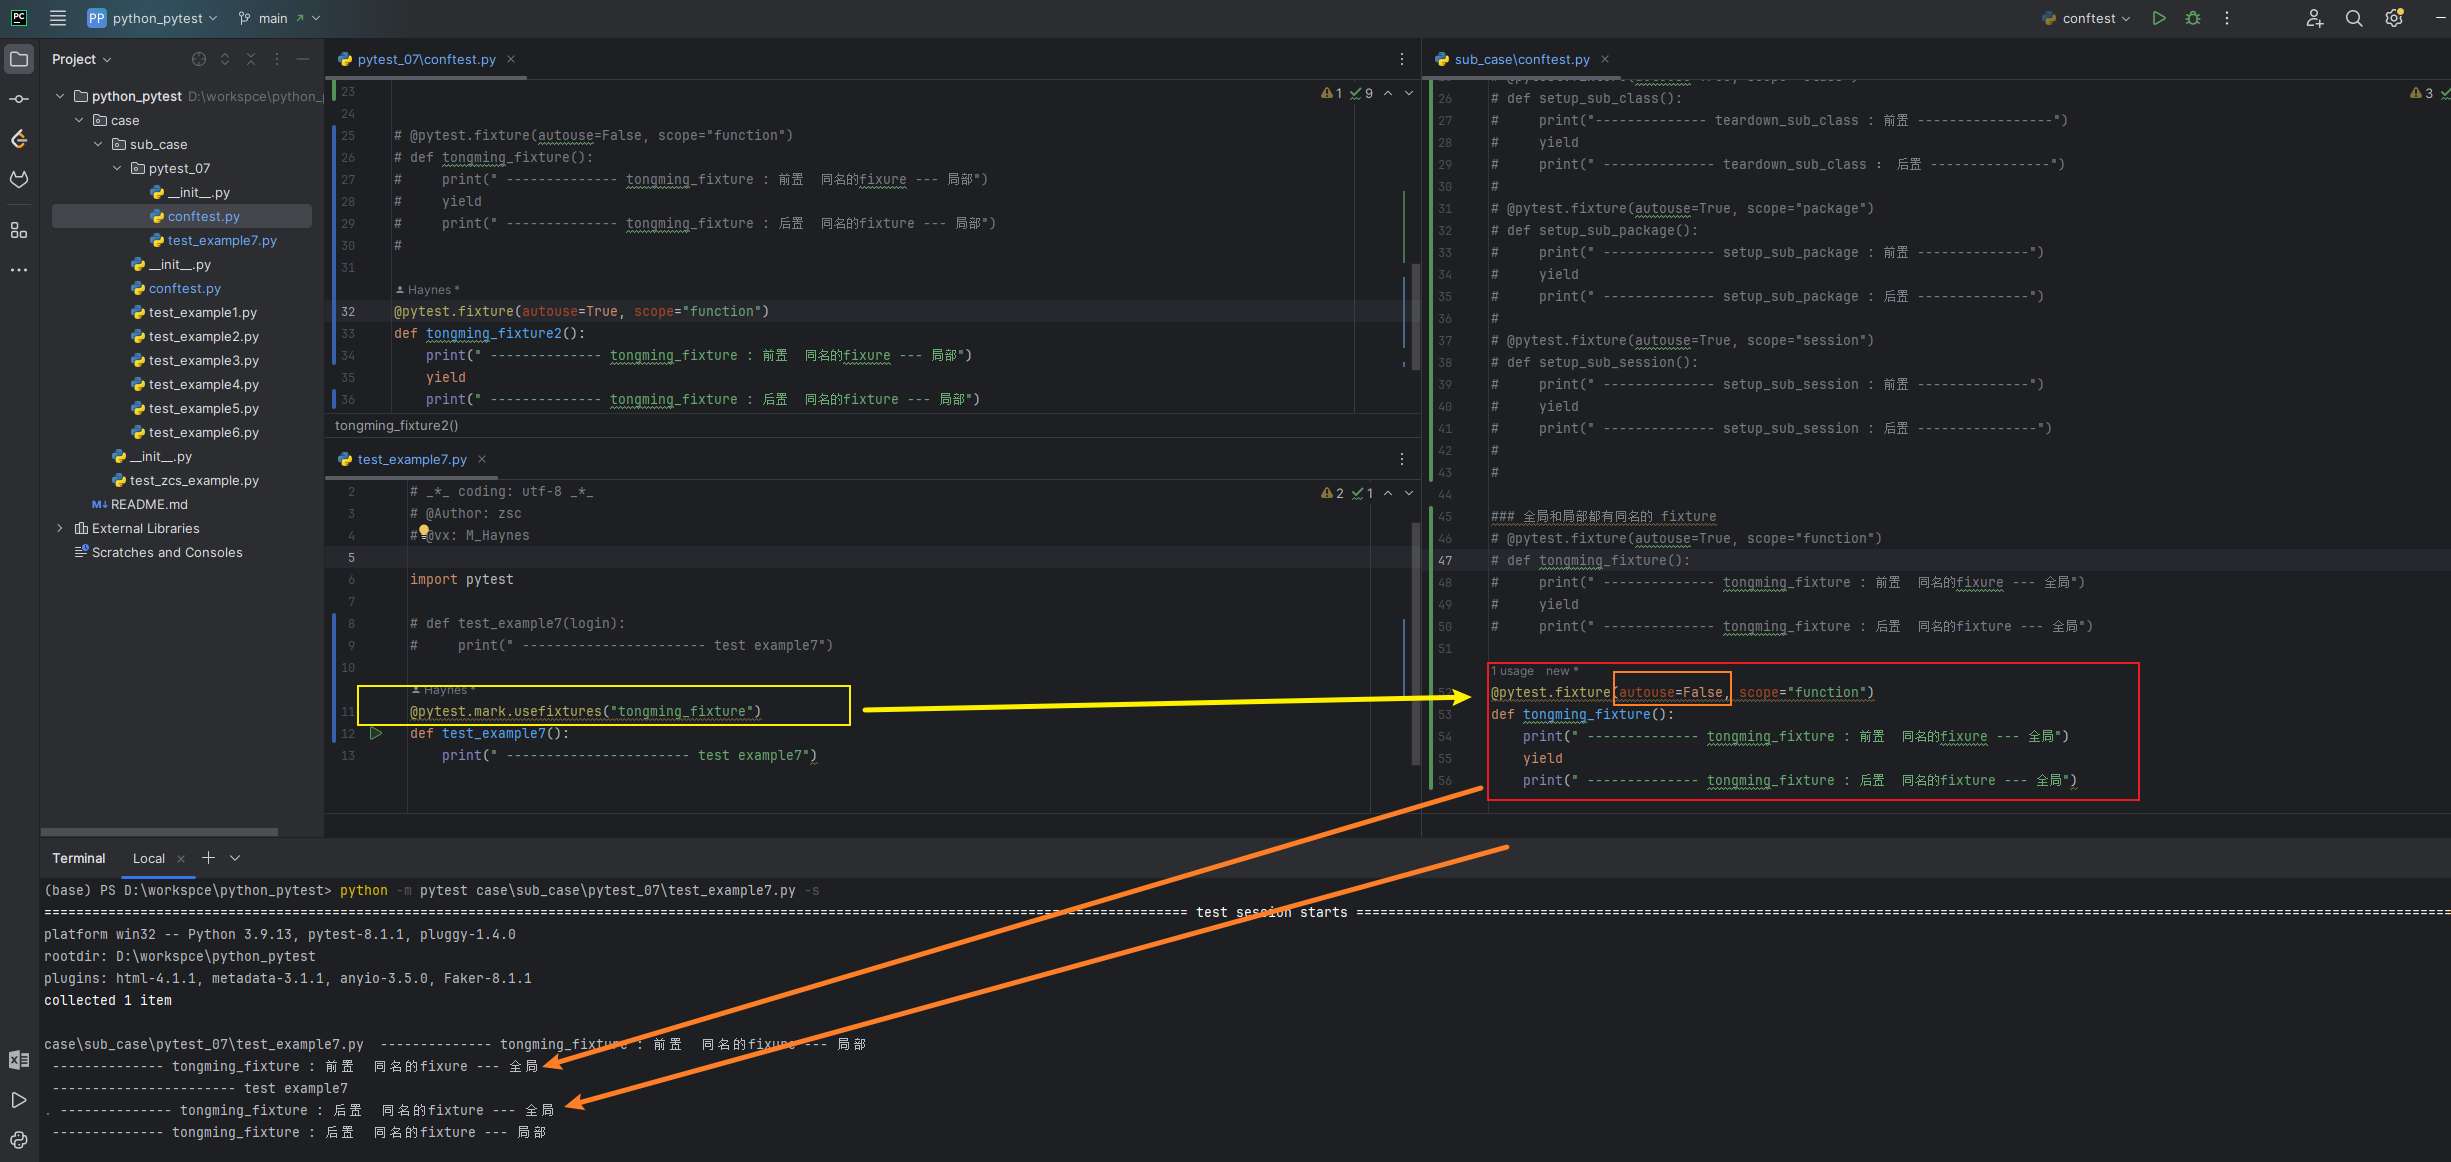Select the Local terminal tab
Viewport: 2451px width, 1162px height.
(148, 858)
